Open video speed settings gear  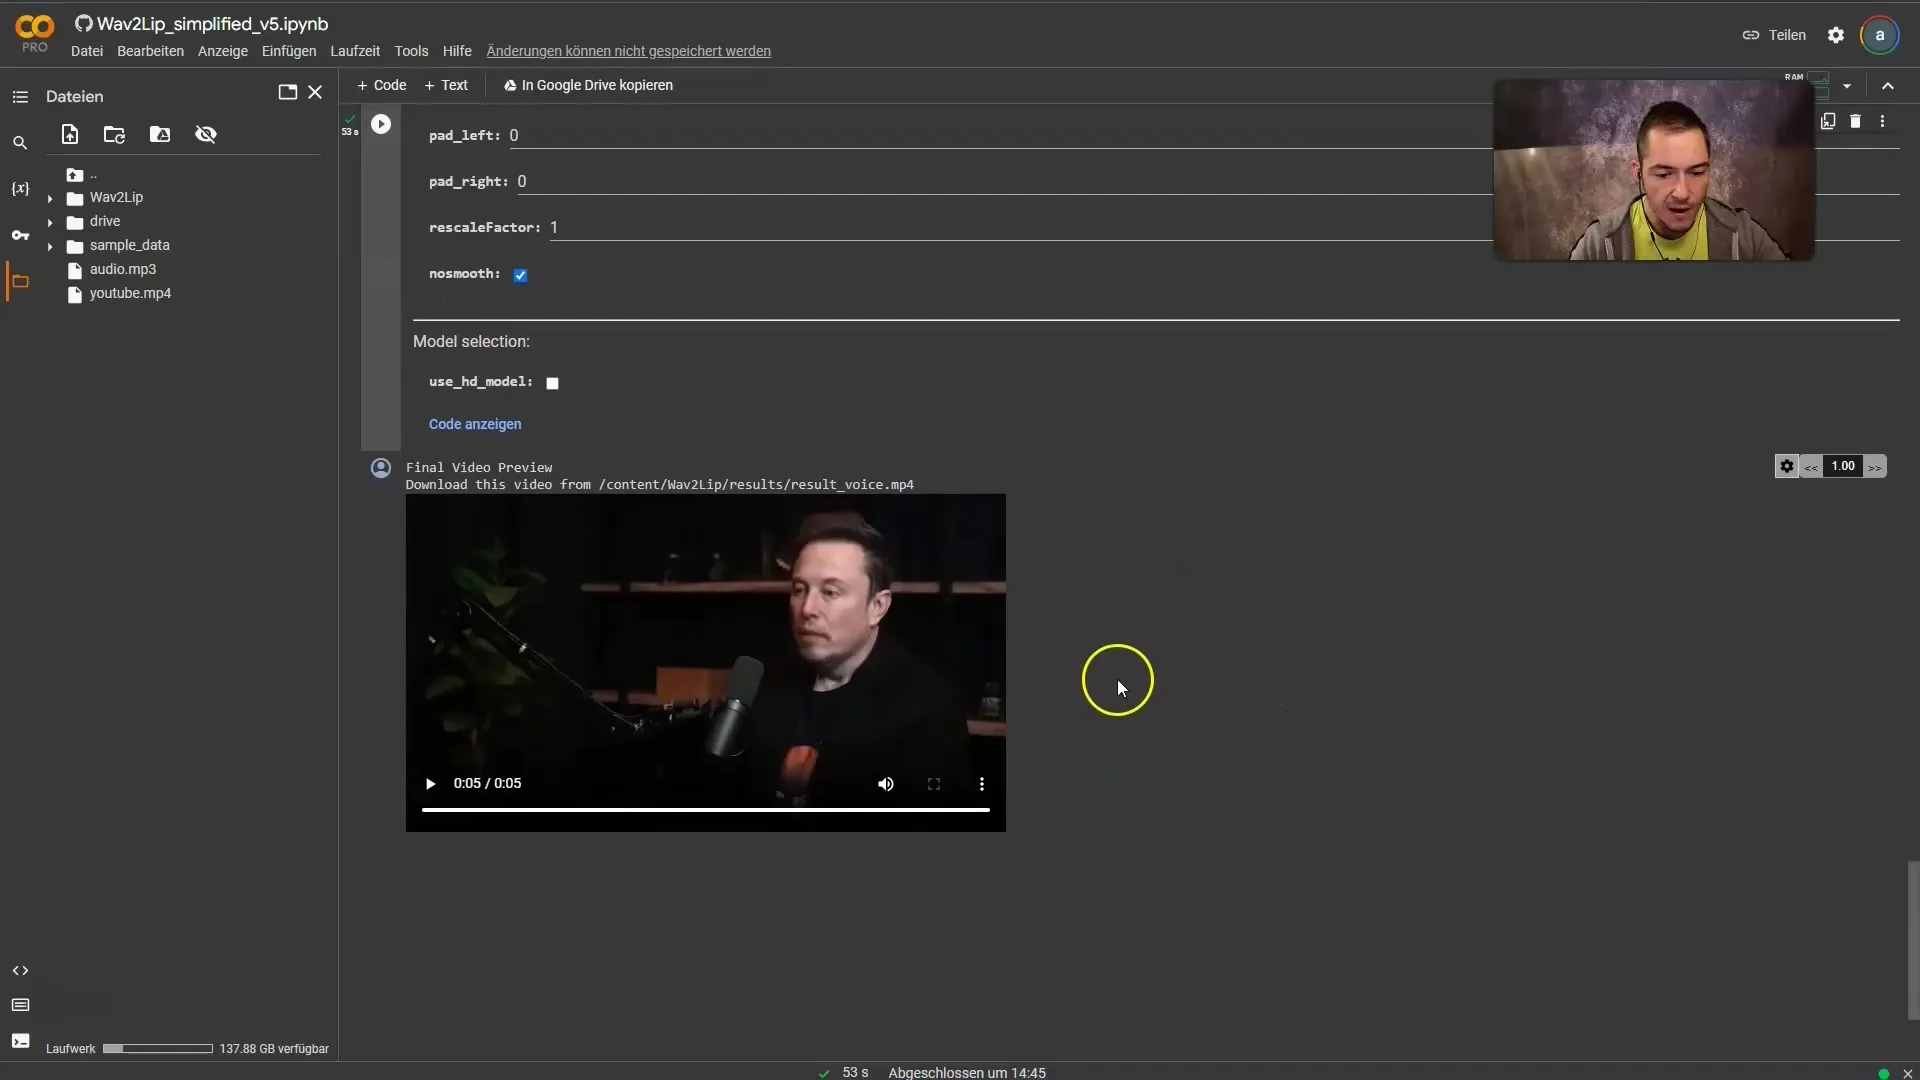tap(1787, 466)
